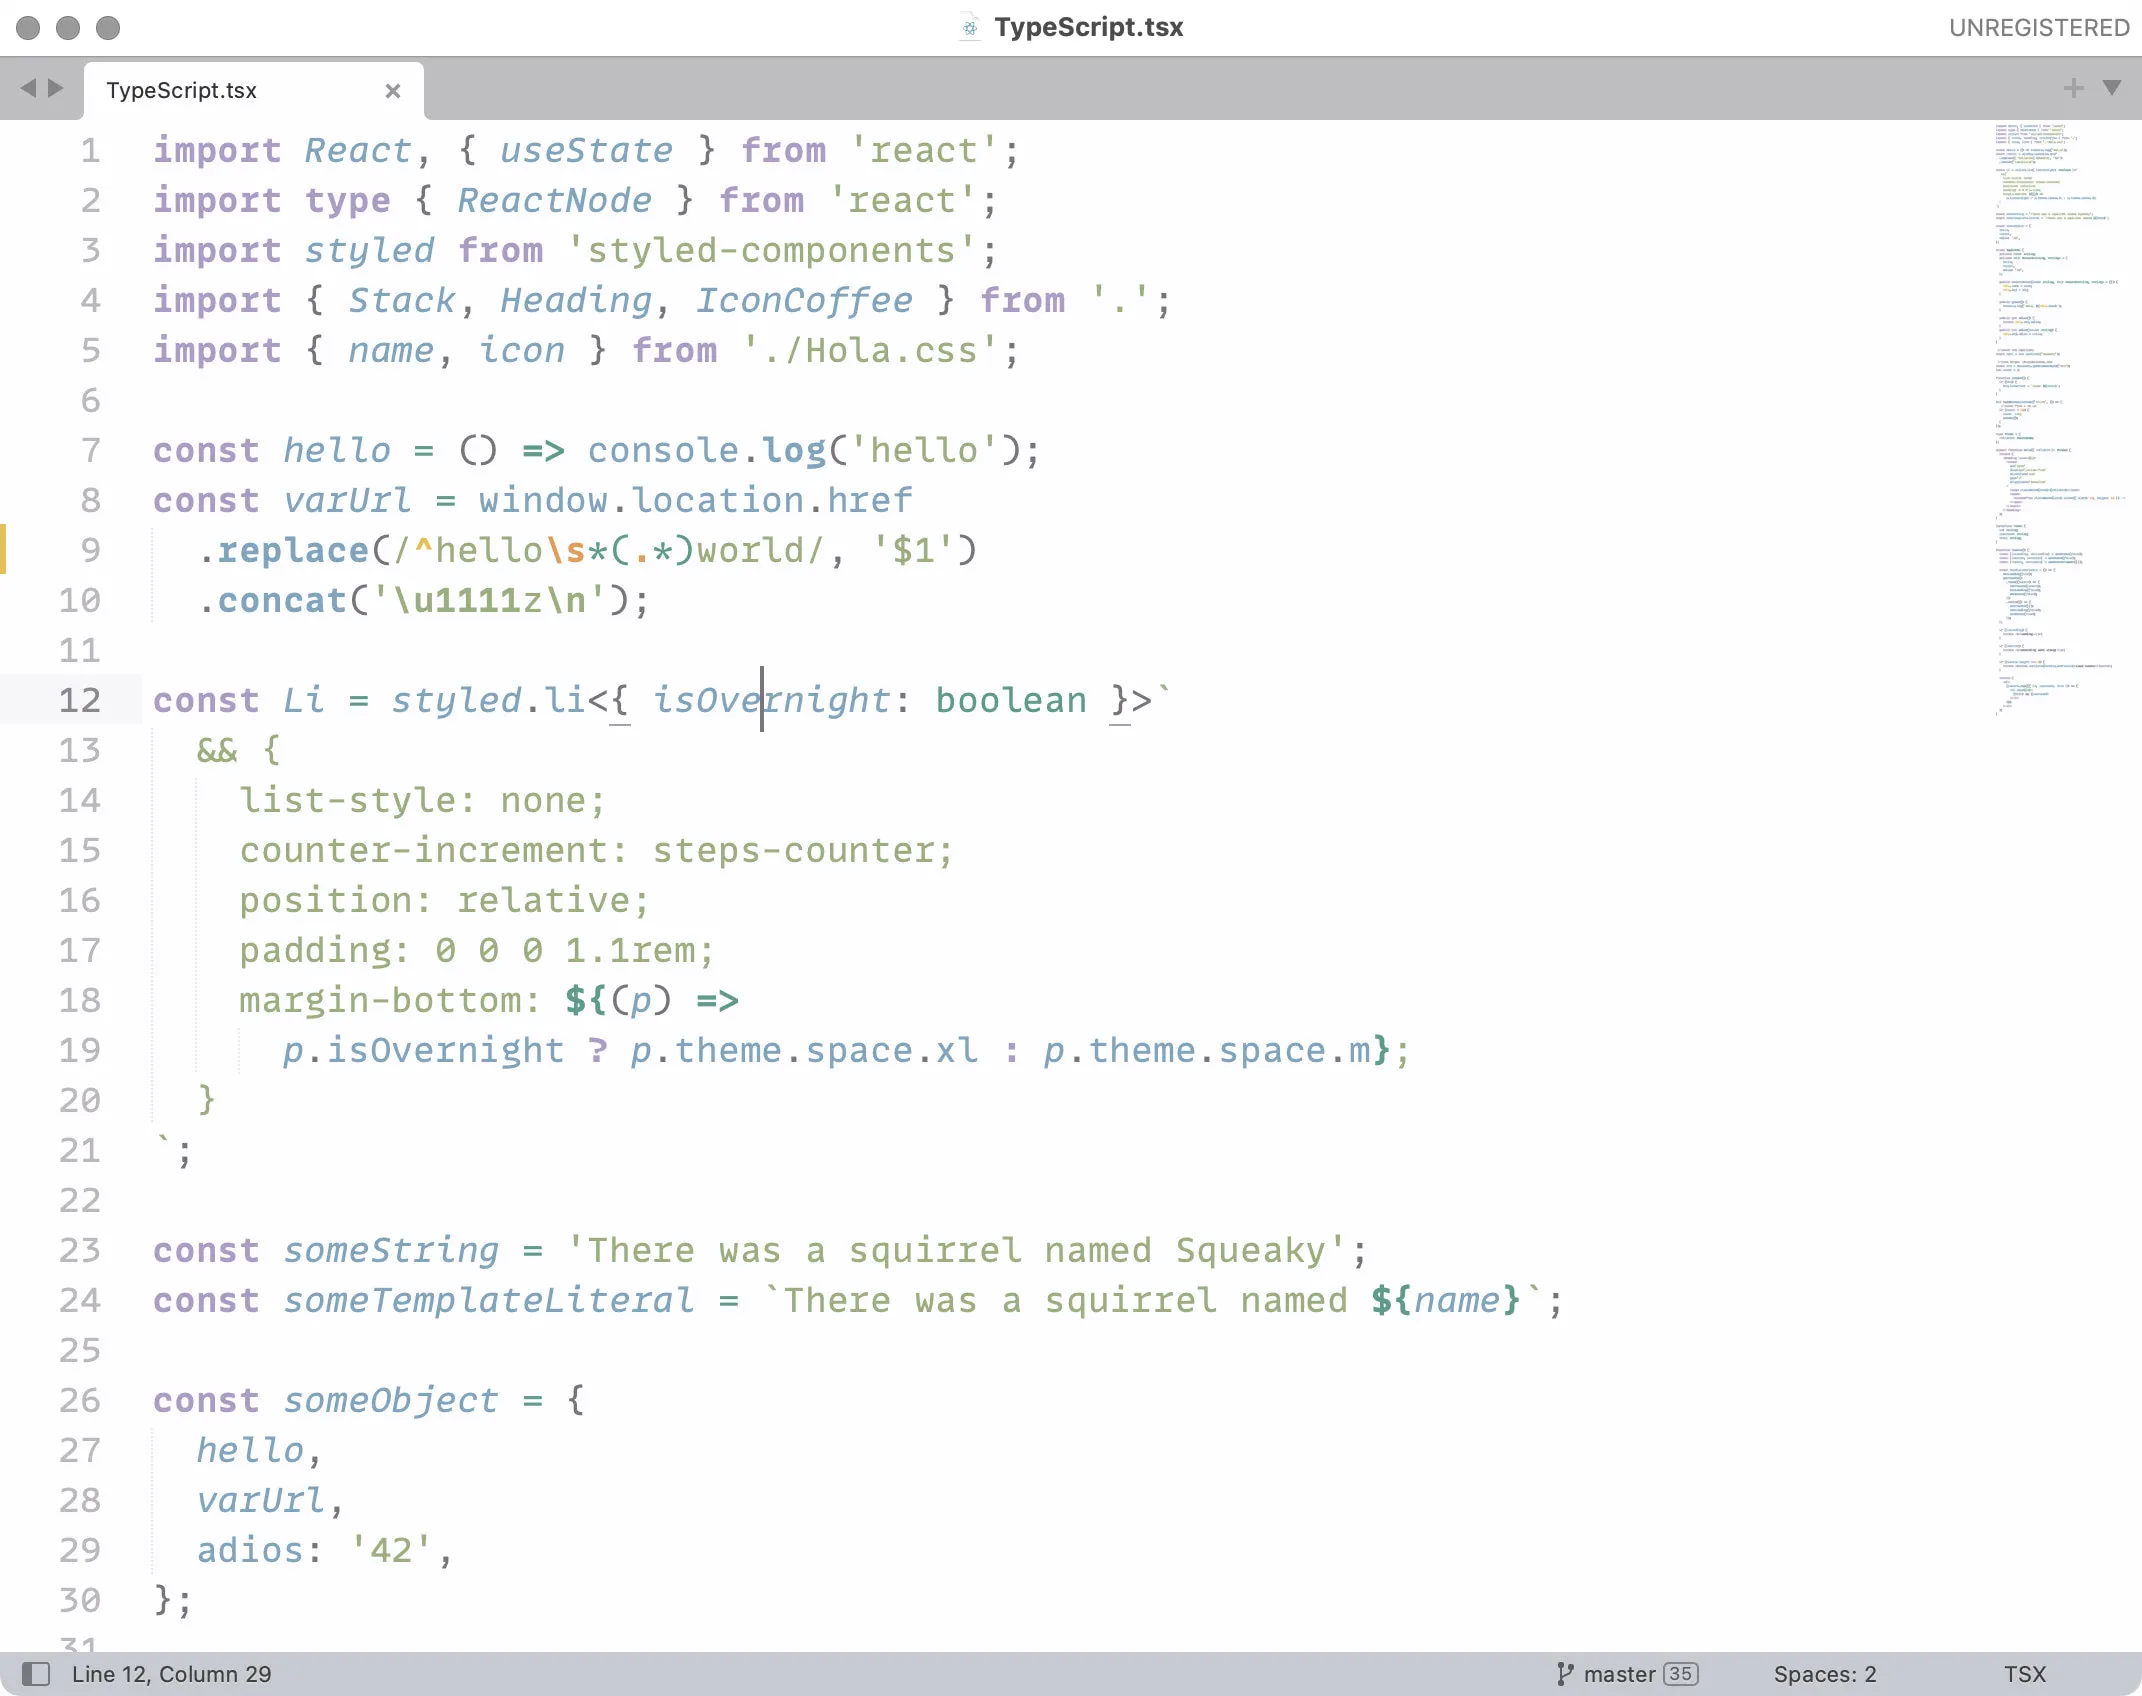Open indentation settings via Spaces: 2
This screenshot has height=1696, width=2142.
[x=1824, y=1673]
